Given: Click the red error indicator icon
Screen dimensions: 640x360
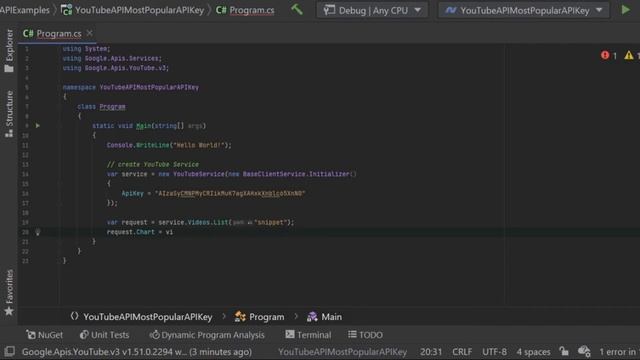Looking at the screenshot, I should click(x=605, y=55).
